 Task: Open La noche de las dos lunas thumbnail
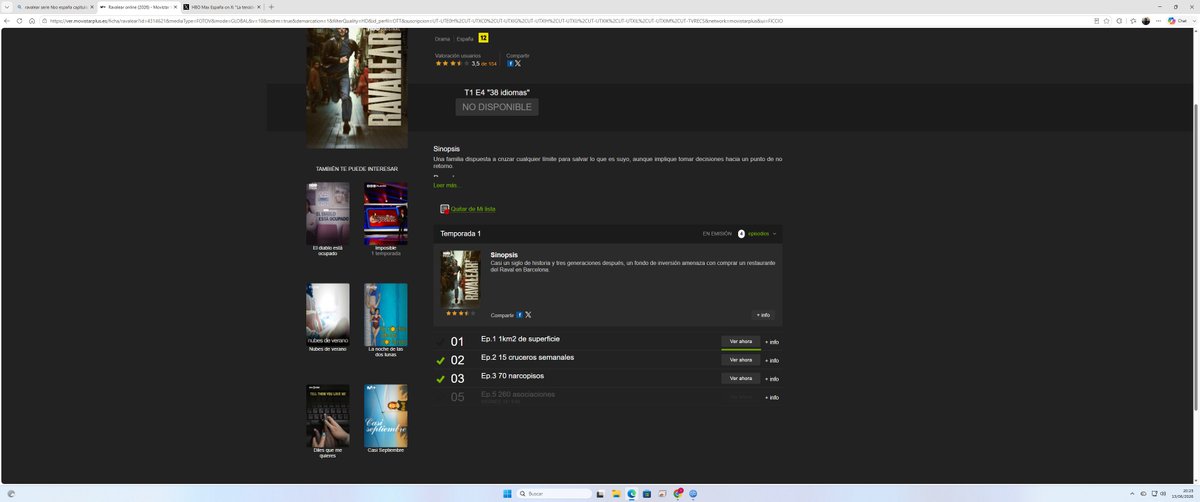point(386,315)
